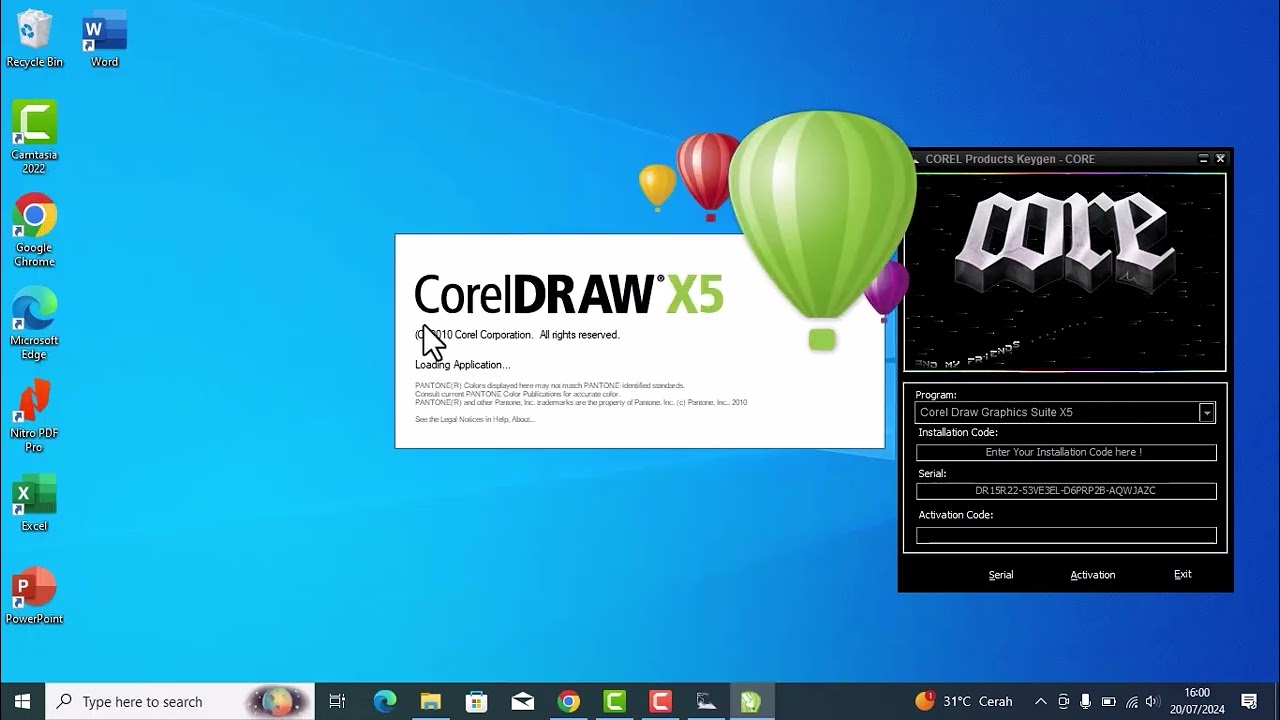Click the CORE logo banner in keygen
The width and height of the screenshot is (1280, 720).
coord(1065,272)
